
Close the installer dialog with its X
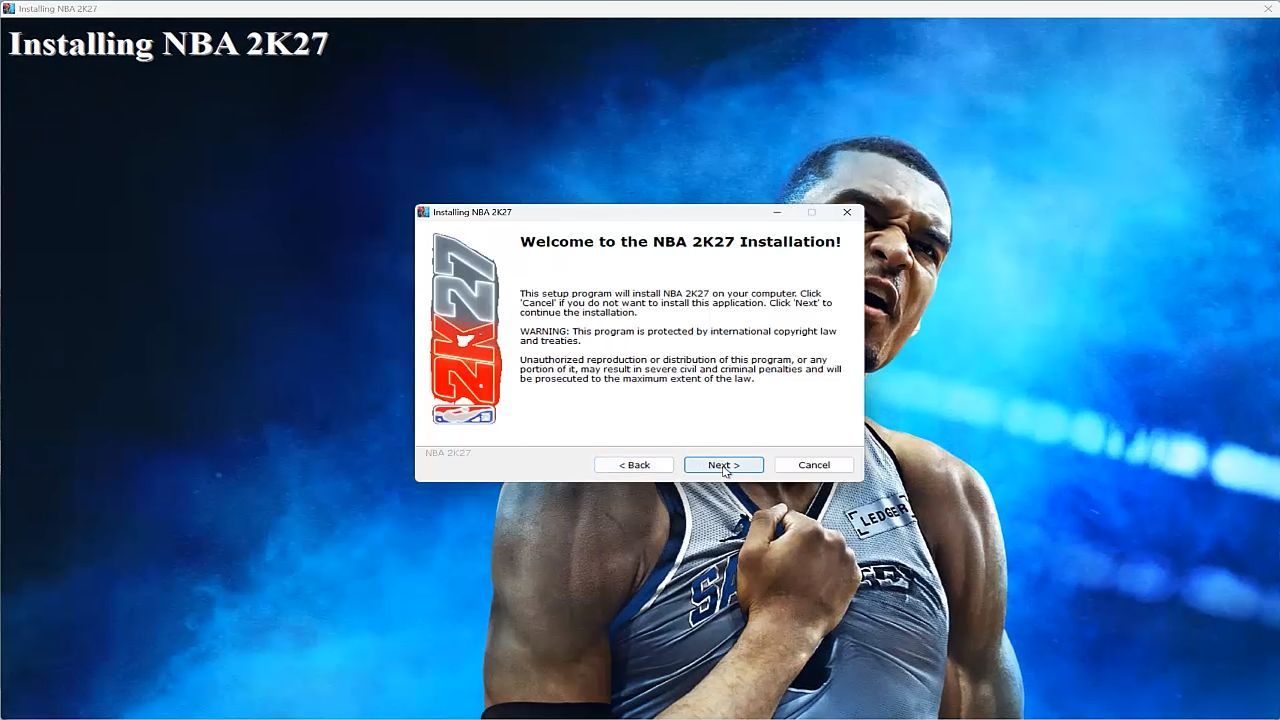pyautogui.click(x=847, y=212)
